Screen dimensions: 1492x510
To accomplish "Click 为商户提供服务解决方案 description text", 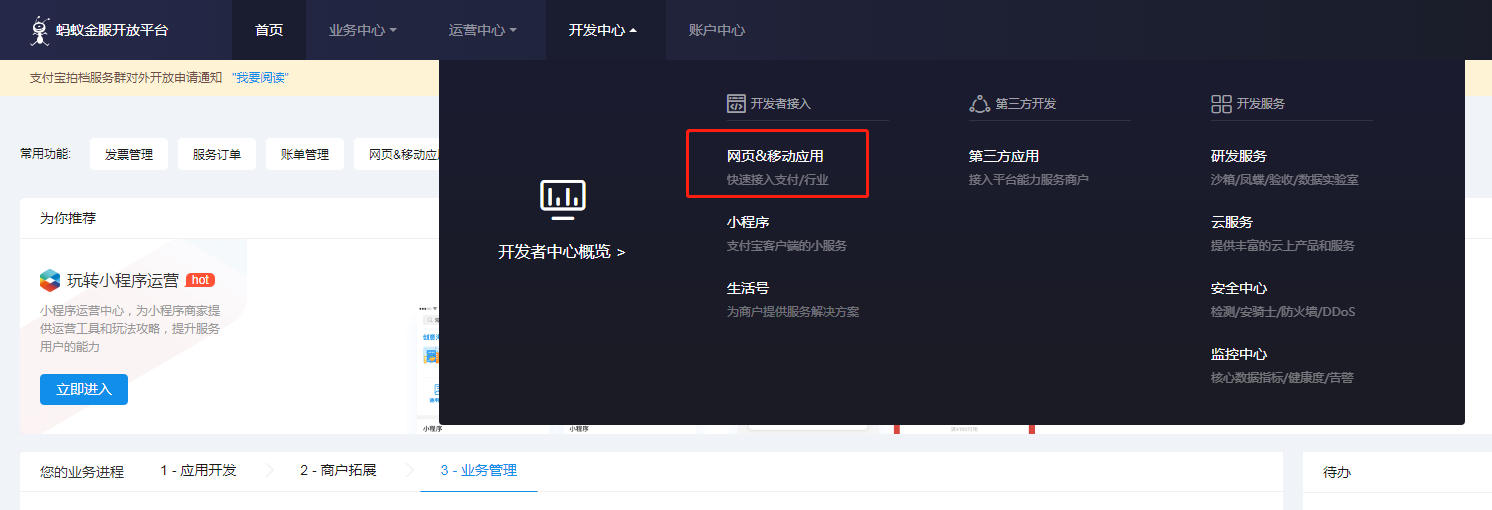I will (793, 312).
